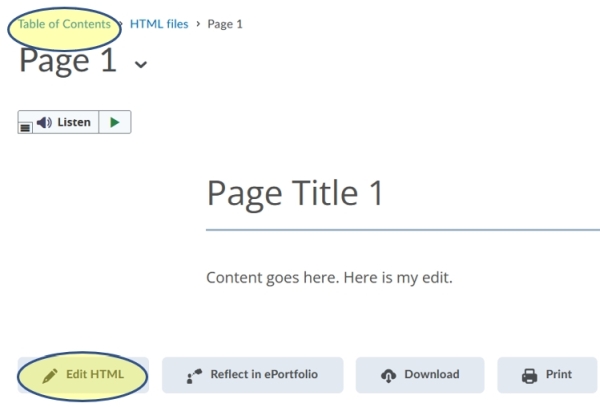This screenshot has width=600, height=407.
Task: Open the ReadSpeaker menu icon
Action: tap(26, 127)
